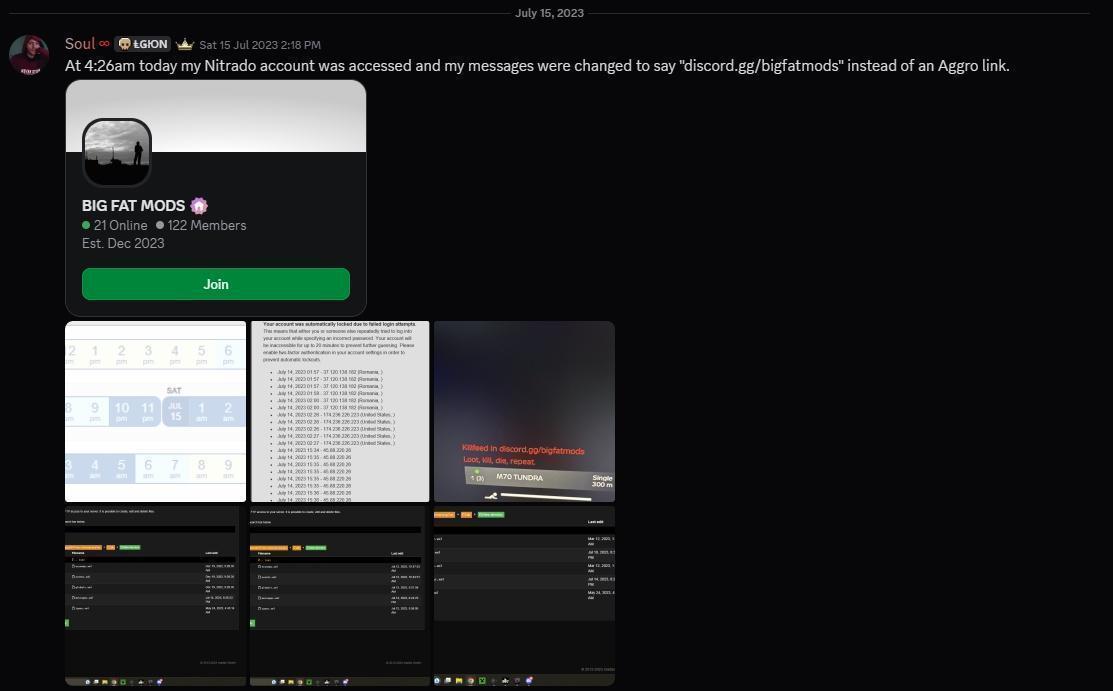Image resolution: width=1113 pixels, height=691 pixels.
Task: Open the account locked login attempts image
Action: coord(339,411)
